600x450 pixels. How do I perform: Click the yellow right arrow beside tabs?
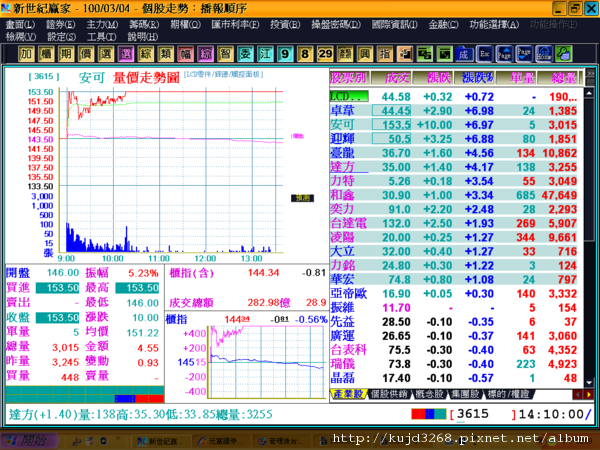click(589, 394)
